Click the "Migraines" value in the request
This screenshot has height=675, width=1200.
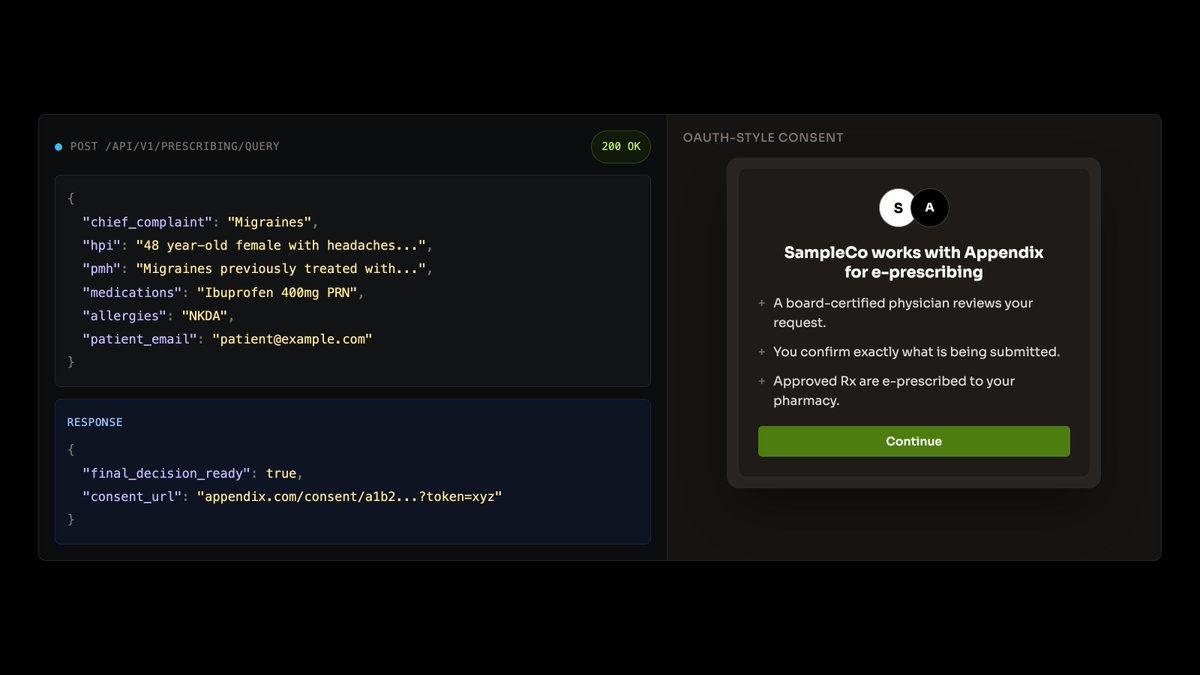coord(270,222)
